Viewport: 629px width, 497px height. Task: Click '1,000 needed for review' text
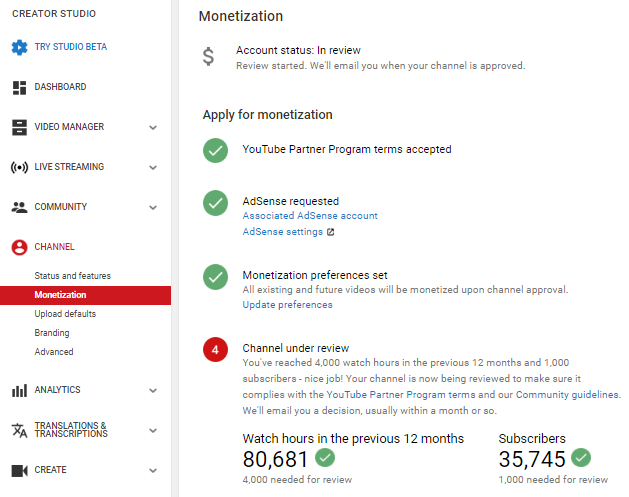553,480
